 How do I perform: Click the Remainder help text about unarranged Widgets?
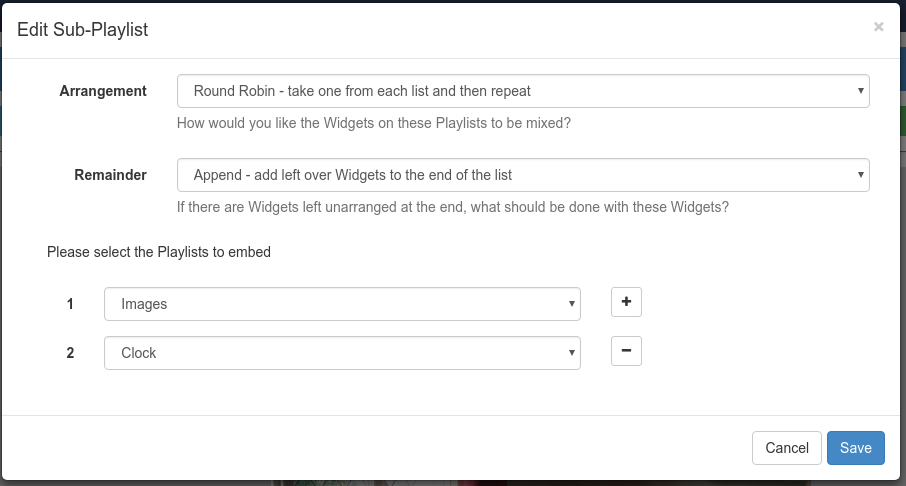point(452,208)
